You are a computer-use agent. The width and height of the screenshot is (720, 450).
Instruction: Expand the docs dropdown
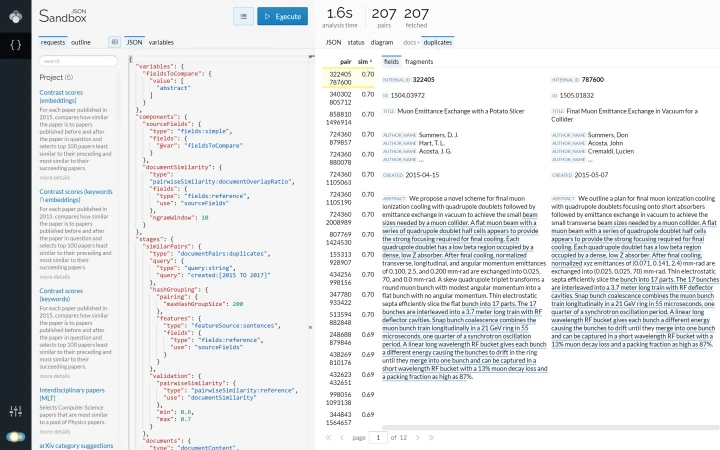(411, 42)
